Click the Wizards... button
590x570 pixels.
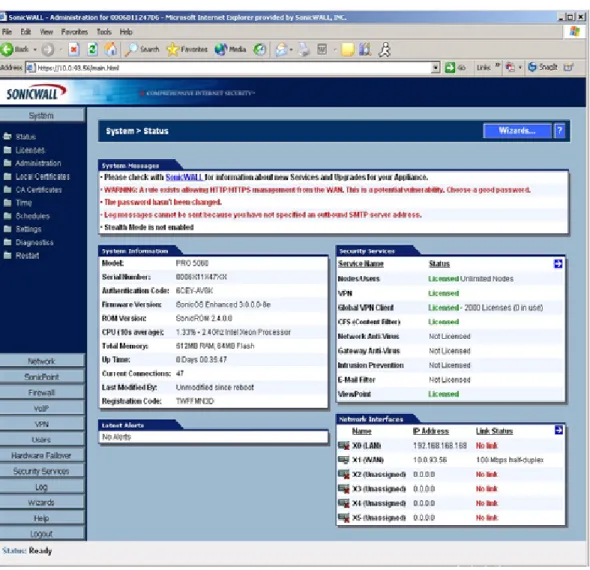pyautogui.click(x=517, y=131)
